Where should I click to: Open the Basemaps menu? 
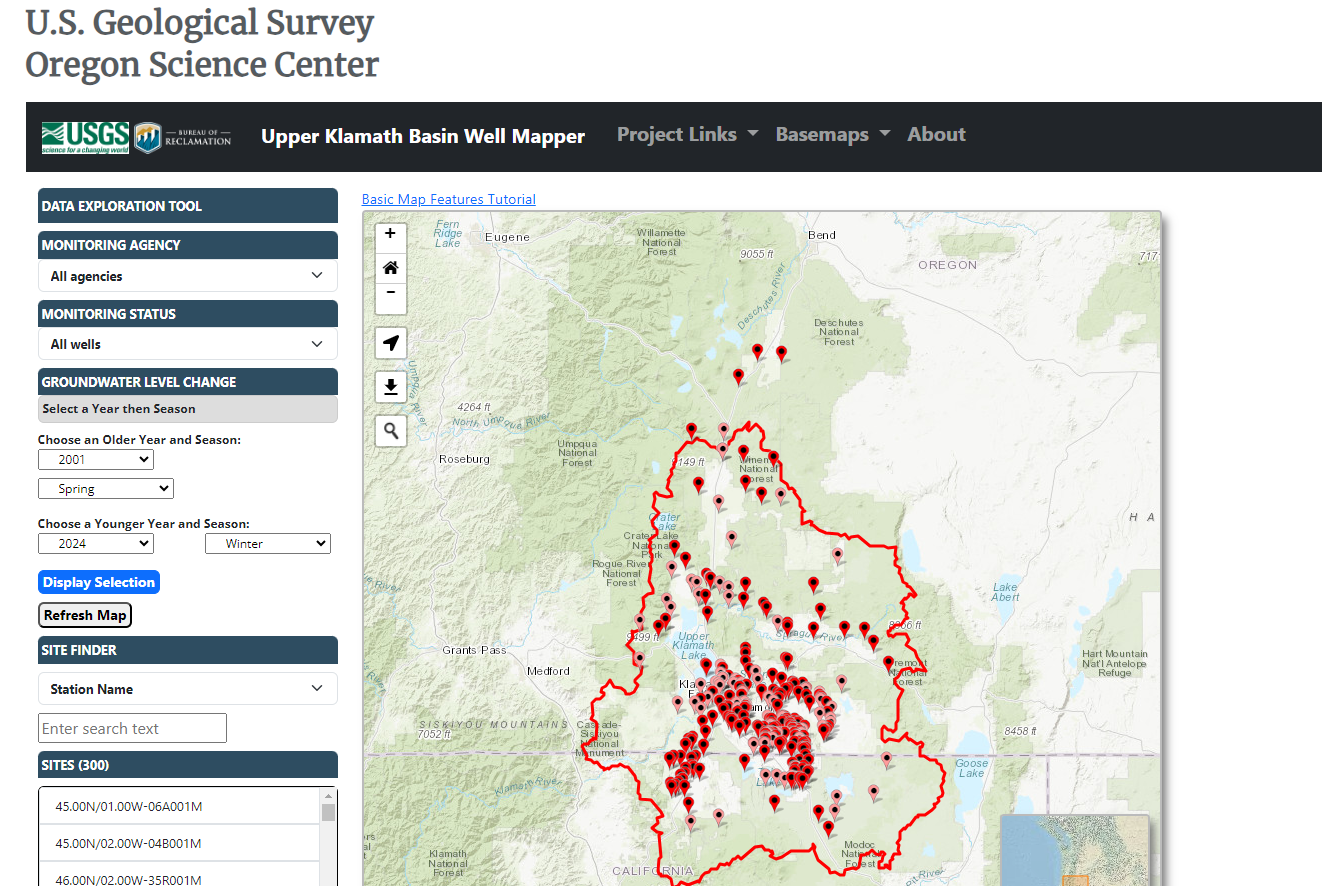(x=832, y=133)
